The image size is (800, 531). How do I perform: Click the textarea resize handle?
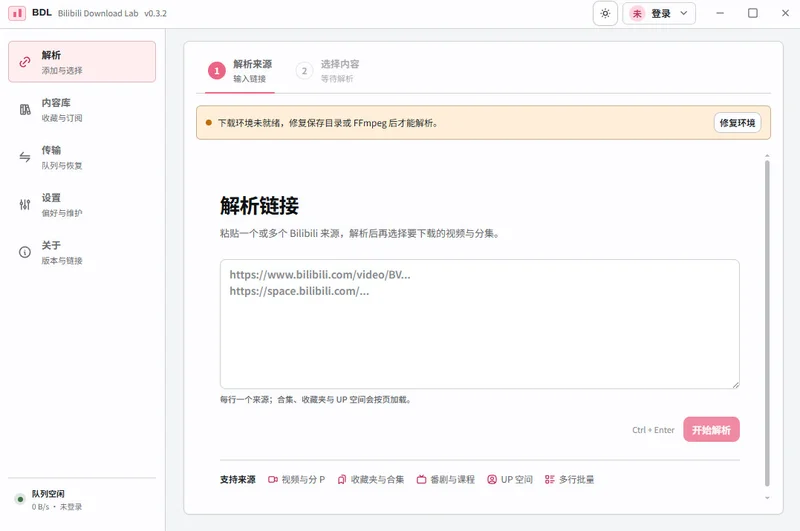(x=735, y=385)
